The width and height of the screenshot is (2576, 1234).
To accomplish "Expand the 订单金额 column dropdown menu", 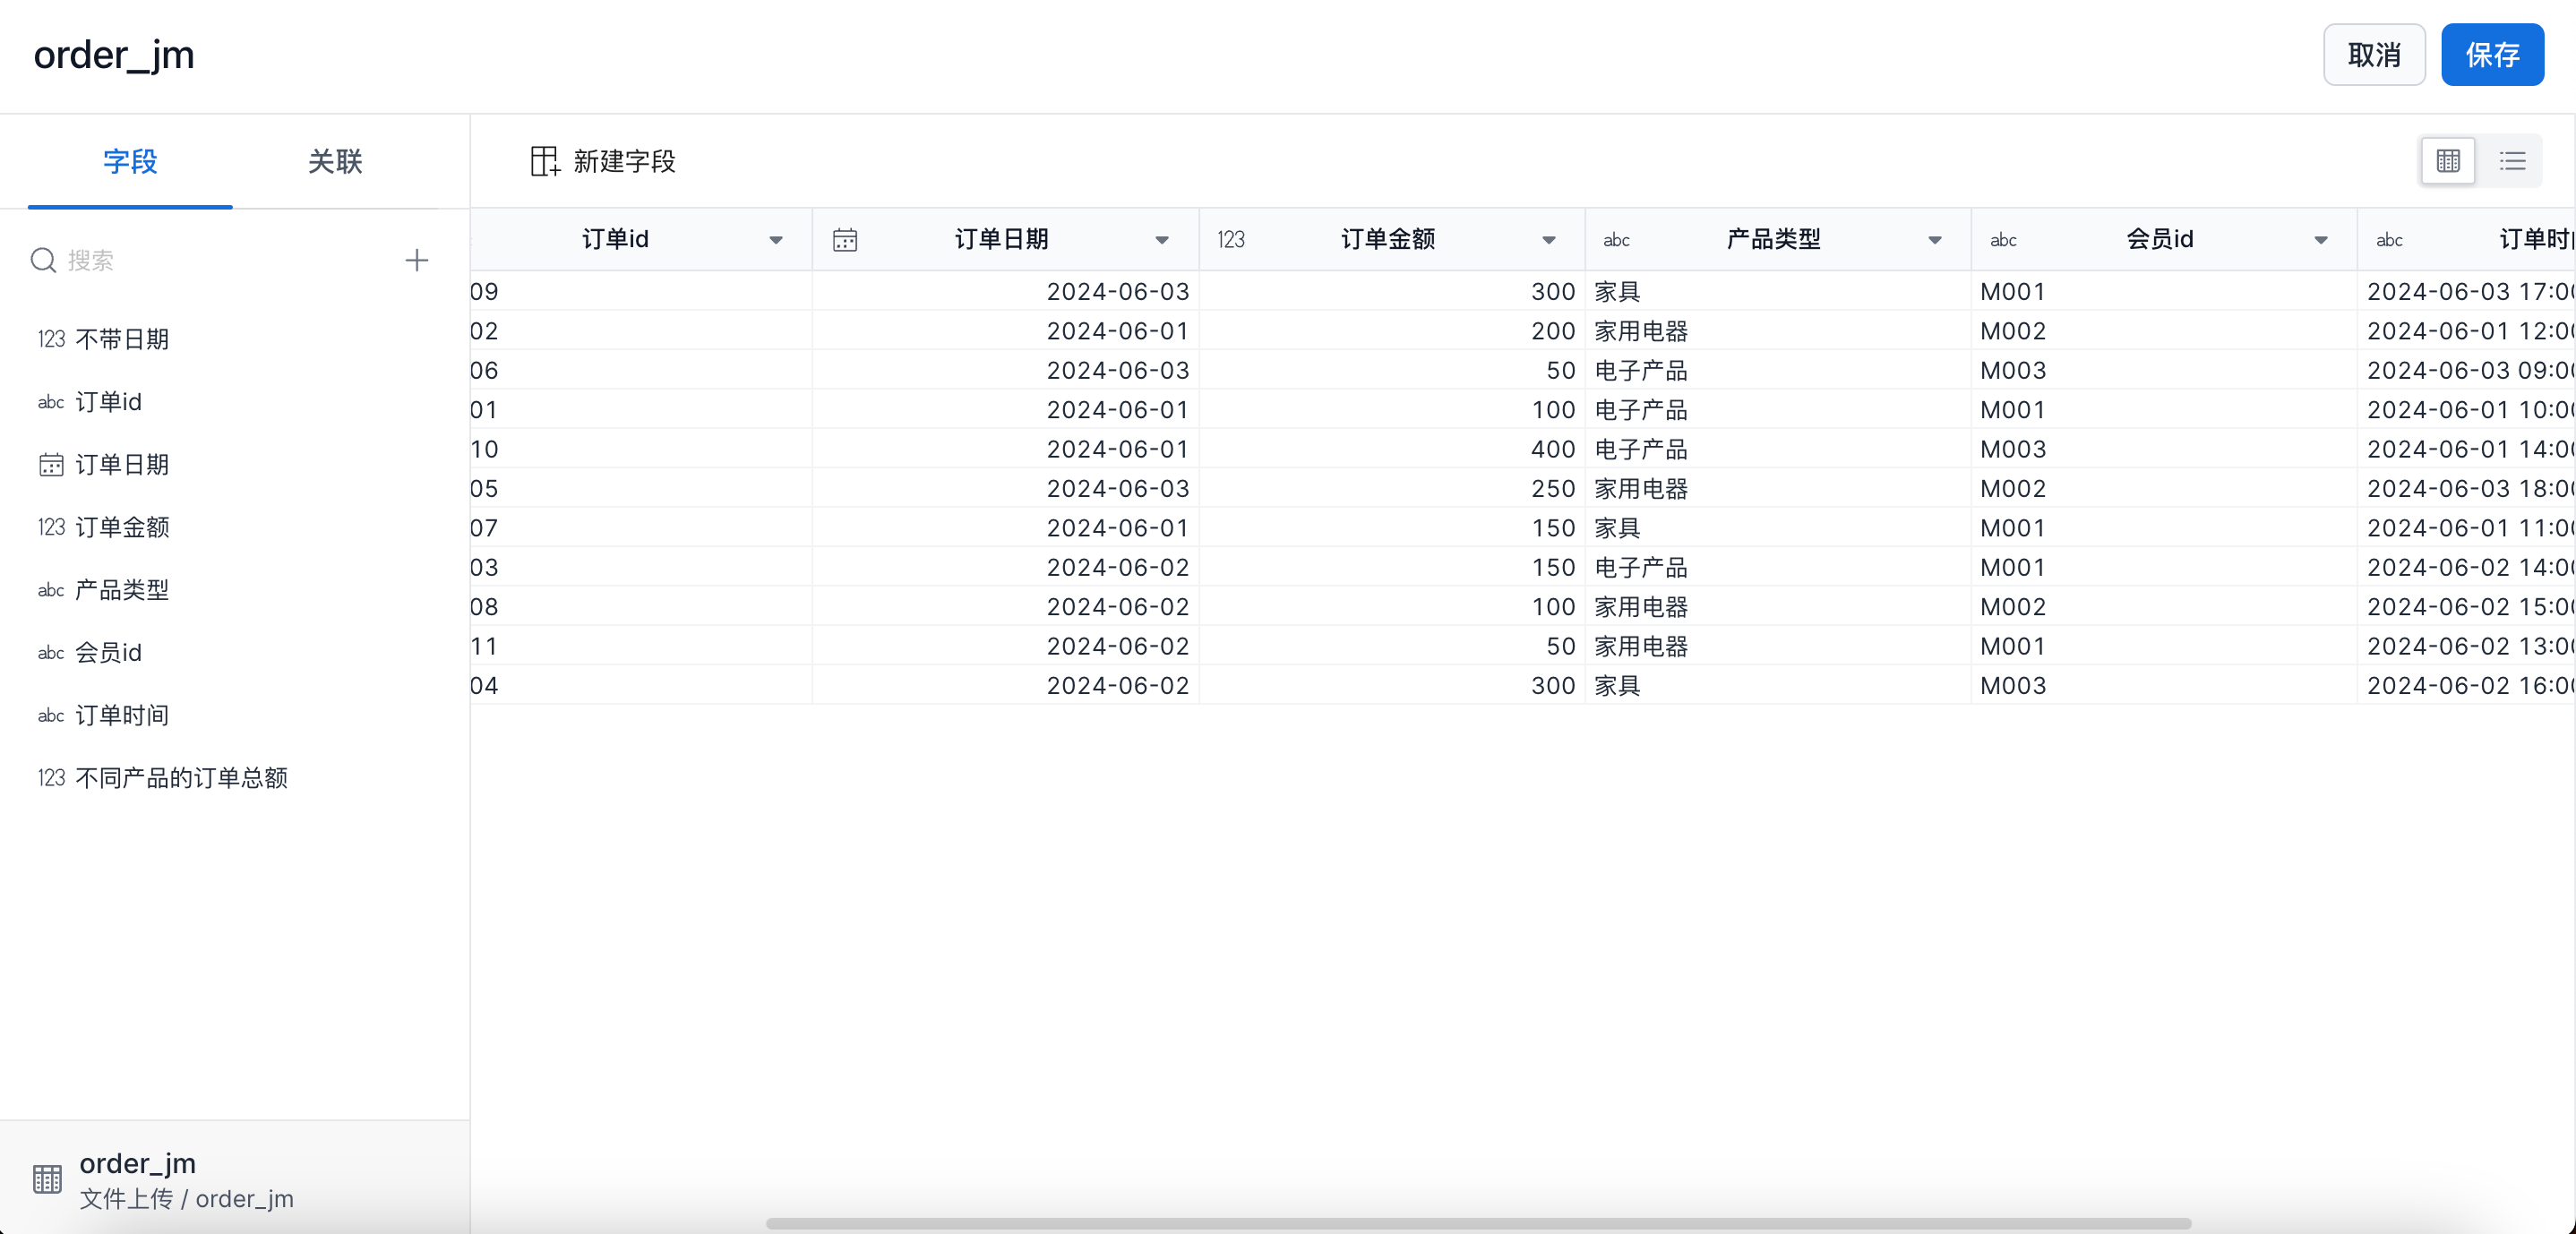I will coord(1548,240).
